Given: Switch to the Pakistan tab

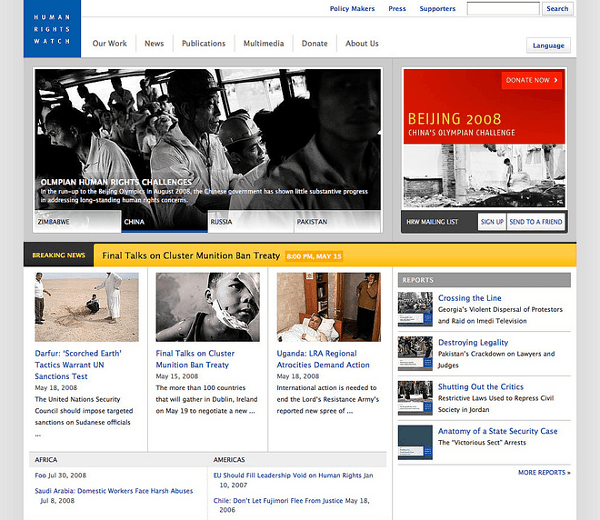Looking at the screenshot, I should click(x=338, y=222).
